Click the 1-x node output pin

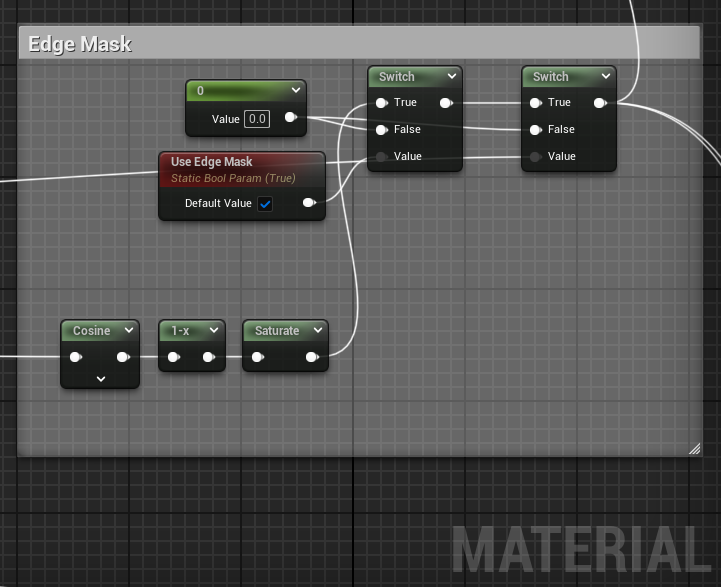point(209,357)
